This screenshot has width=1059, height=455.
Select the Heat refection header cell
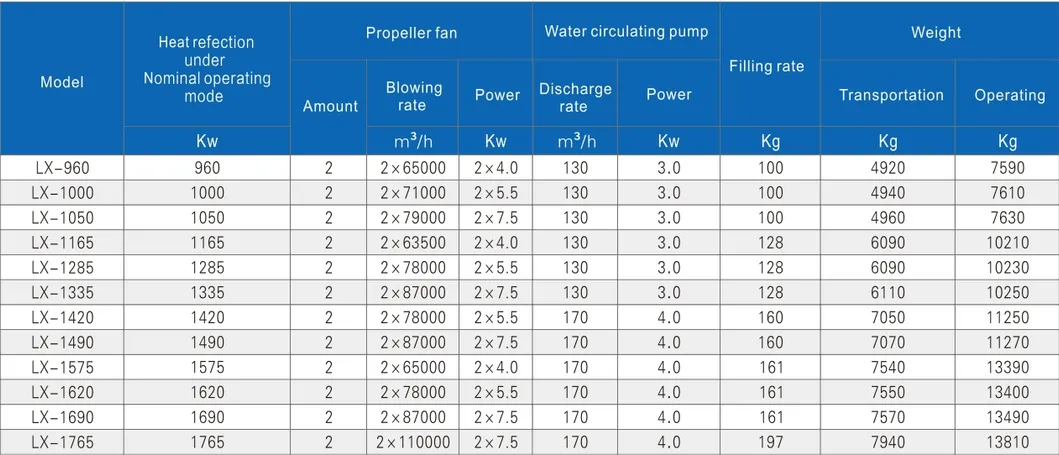click(206, 69)
